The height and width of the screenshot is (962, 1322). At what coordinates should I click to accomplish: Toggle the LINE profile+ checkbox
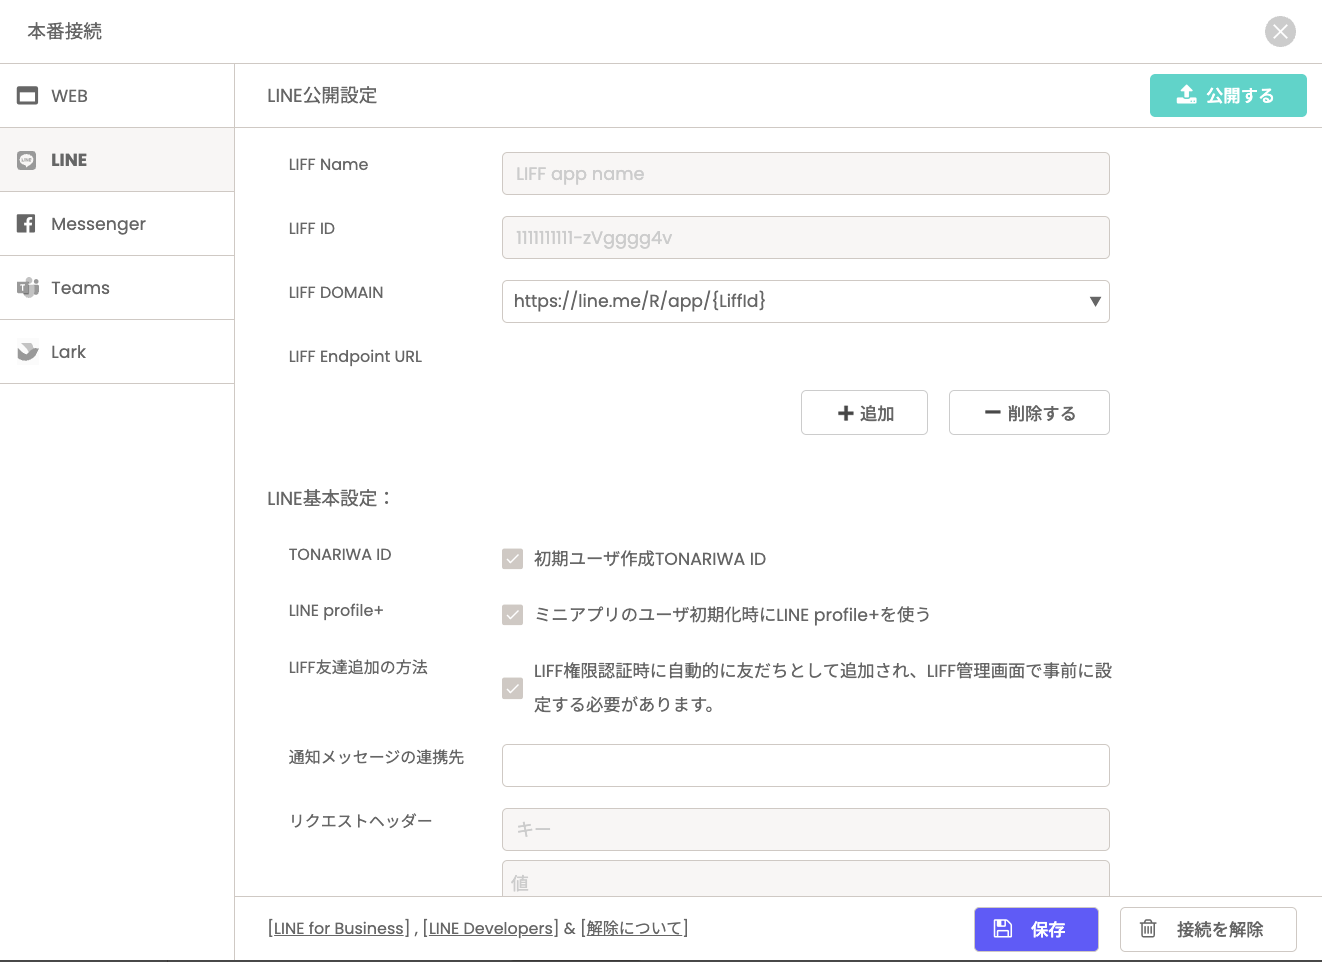[512, 615]
